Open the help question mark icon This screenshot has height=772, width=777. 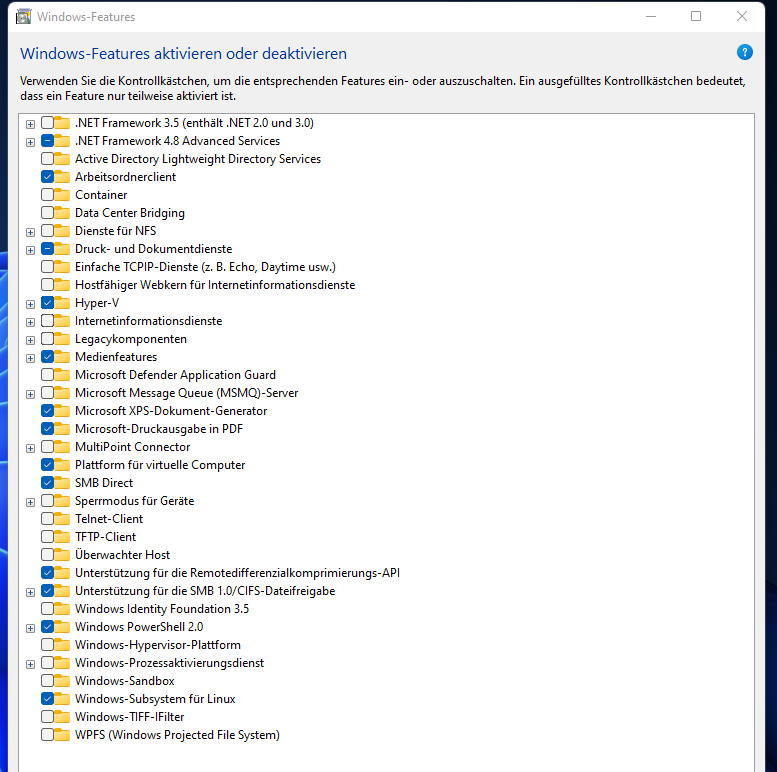tap(744, 52)
